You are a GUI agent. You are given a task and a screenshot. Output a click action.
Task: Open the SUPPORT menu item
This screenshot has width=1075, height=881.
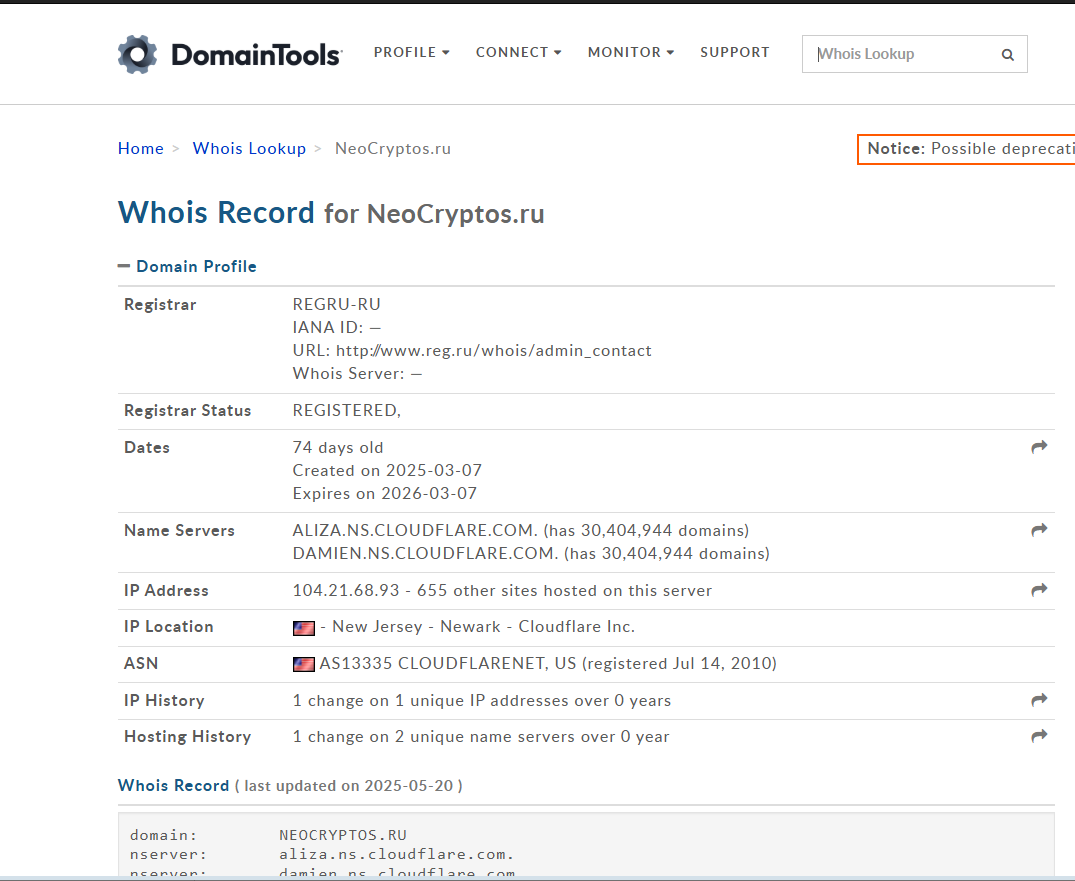pos(735,52)
